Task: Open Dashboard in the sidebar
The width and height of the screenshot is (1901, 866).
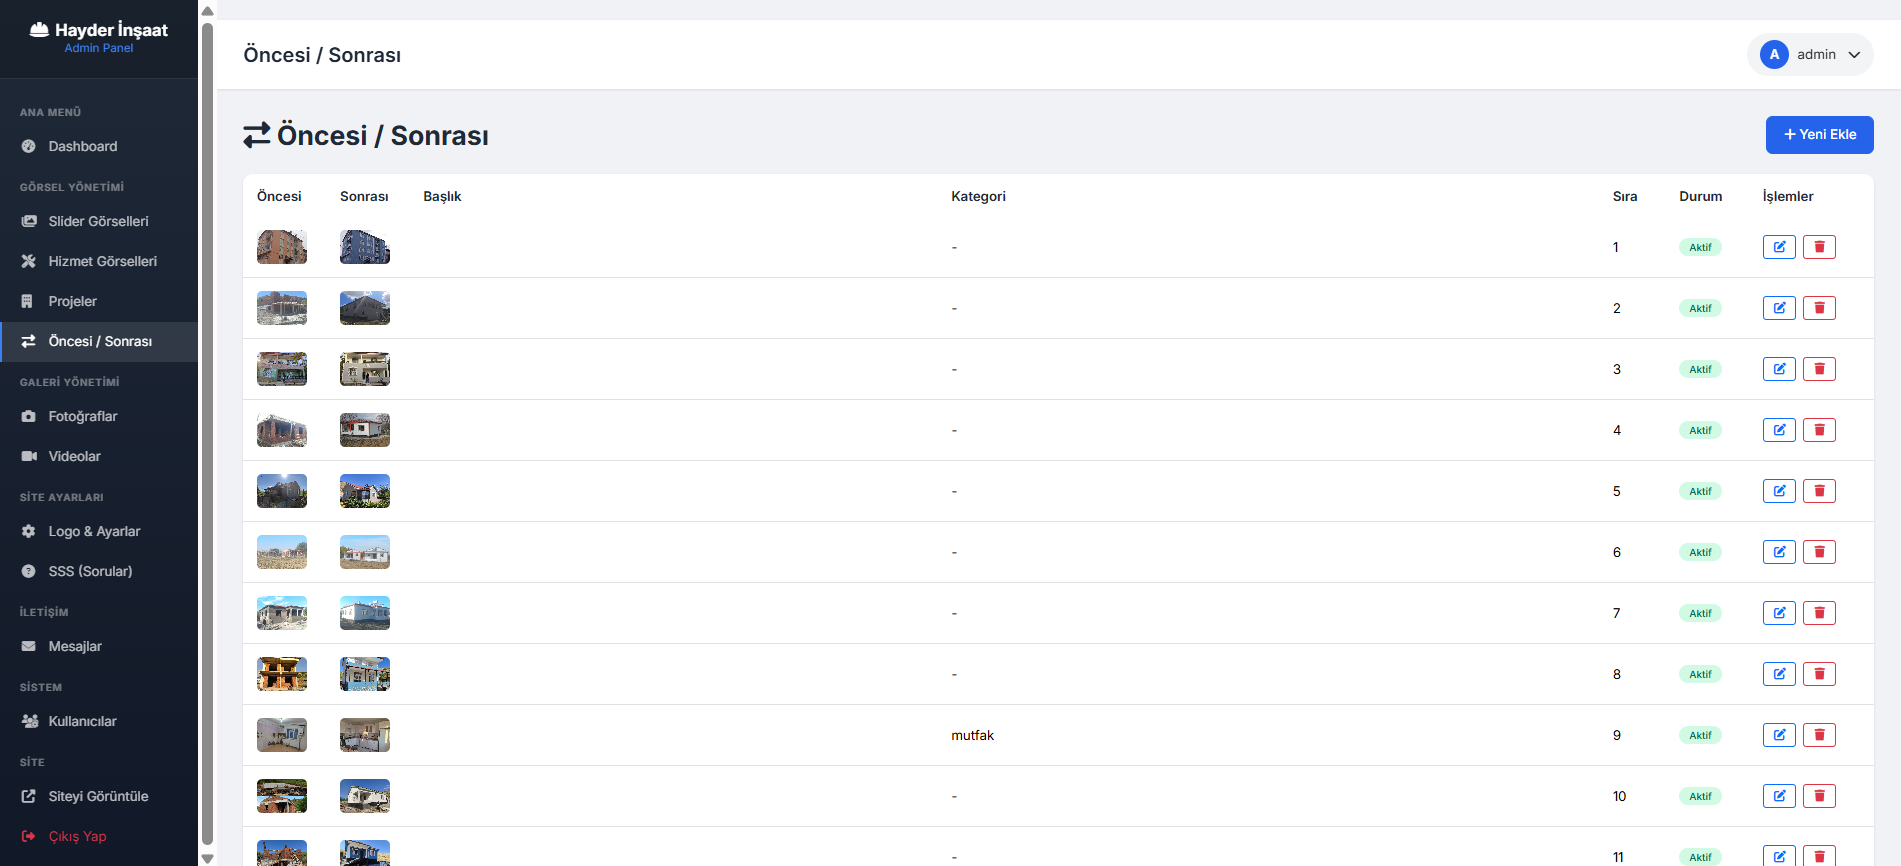Action: click(99, 146)
